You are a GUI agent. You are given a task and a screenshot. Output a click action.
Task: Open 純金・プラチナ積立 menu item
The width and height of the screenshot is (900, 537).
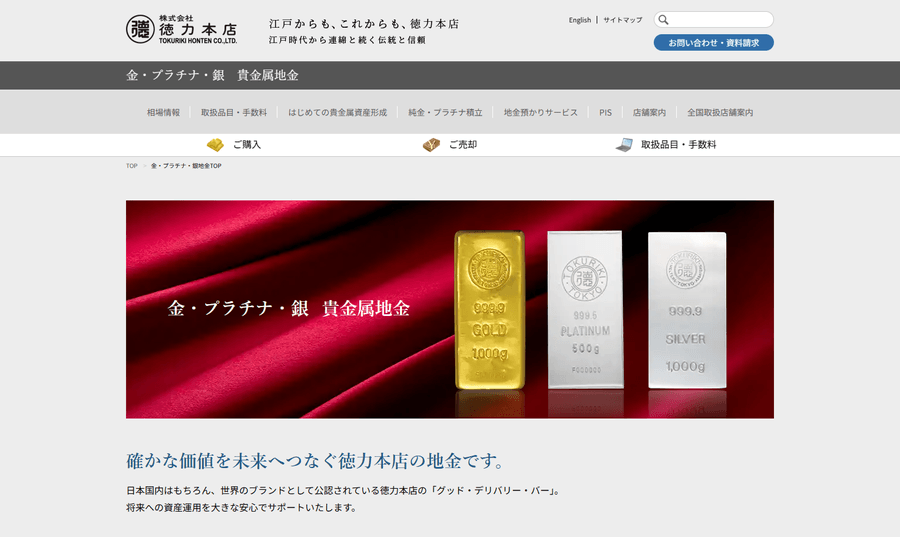pyautogui.click(x=445, y=112)
